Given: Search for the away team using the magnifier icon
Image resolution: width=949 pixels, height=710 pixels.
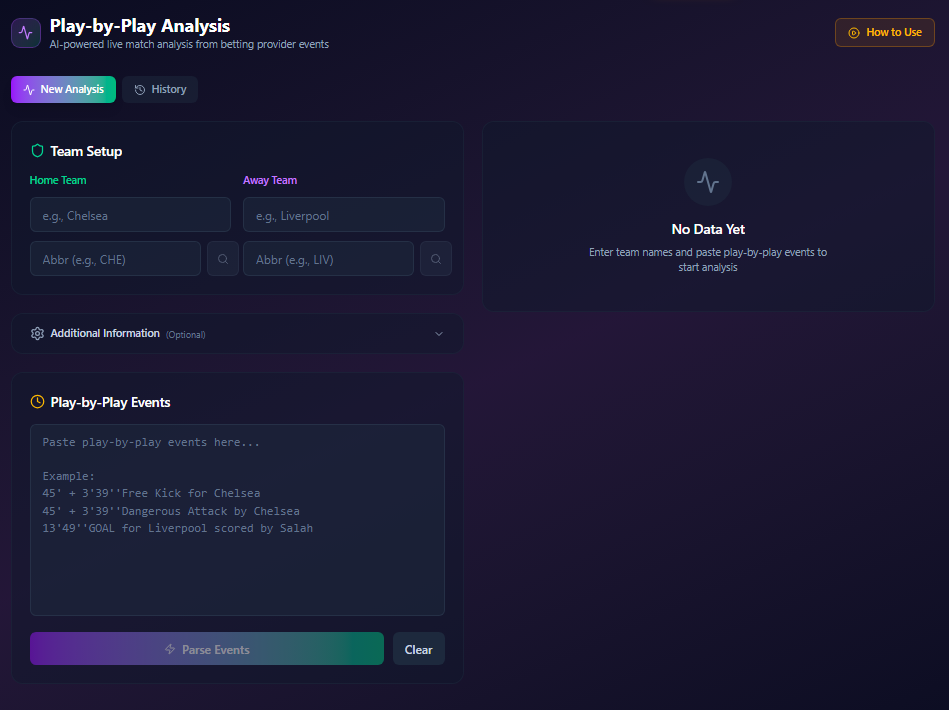Looking at the screenshot, I should coord(436,259).
